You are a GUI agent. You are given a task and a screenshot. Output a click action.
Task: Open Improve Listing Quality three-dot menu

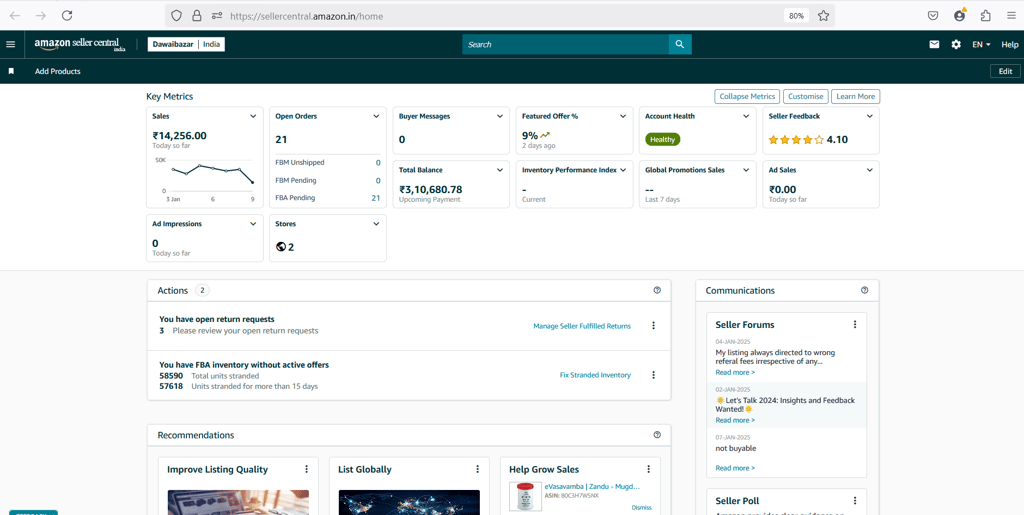pos(306,469)
